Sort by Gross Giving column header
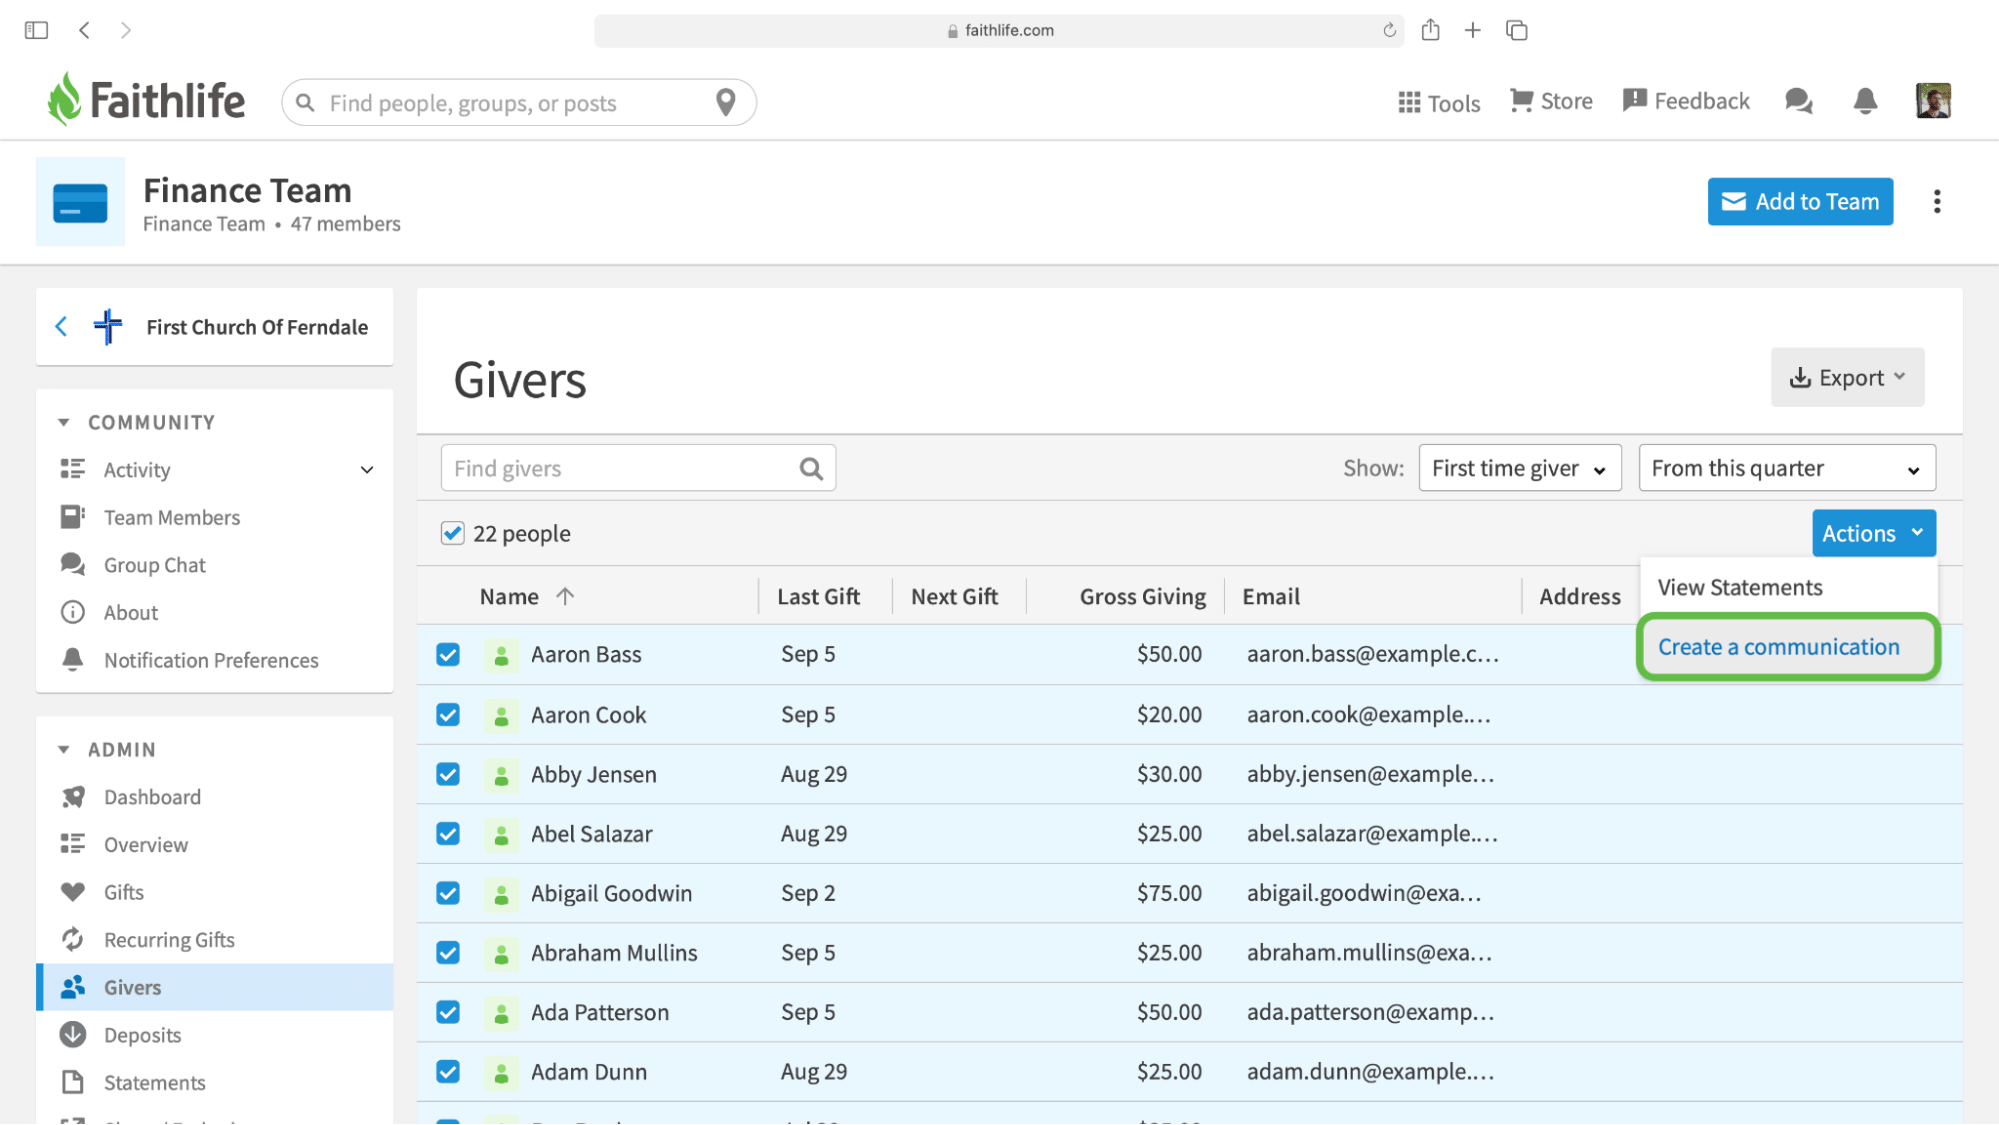The width and height of the screenshot is (1999, 1125). pyautogui.click(x=1142, y=597)
